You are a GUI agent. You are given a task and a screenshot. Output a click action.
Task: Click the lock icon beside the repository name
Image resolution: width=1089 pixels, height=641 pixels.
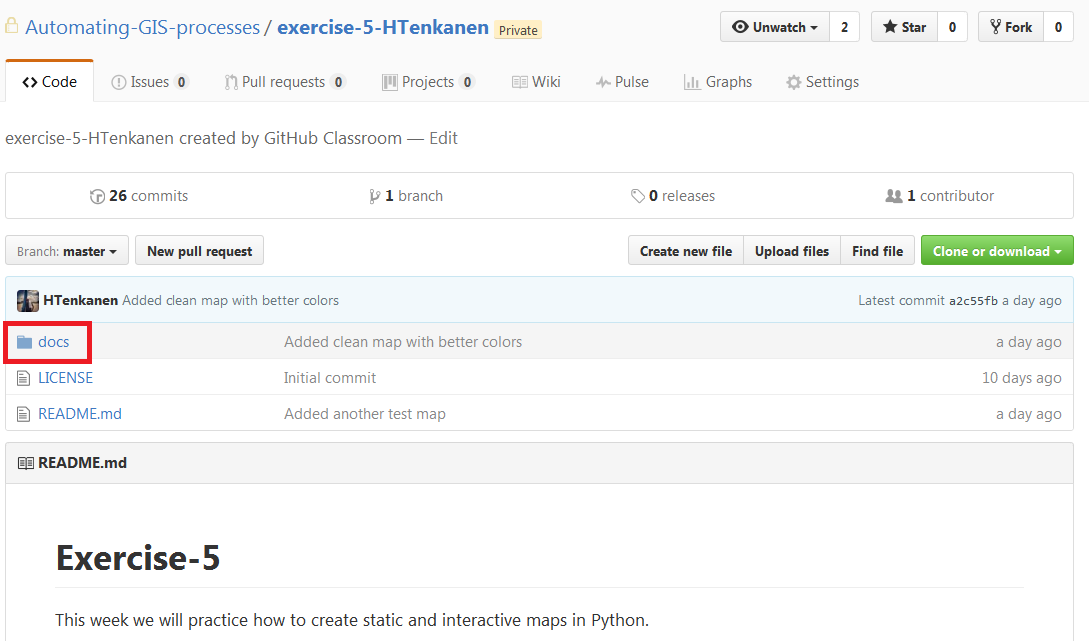[x=12, y=26]
